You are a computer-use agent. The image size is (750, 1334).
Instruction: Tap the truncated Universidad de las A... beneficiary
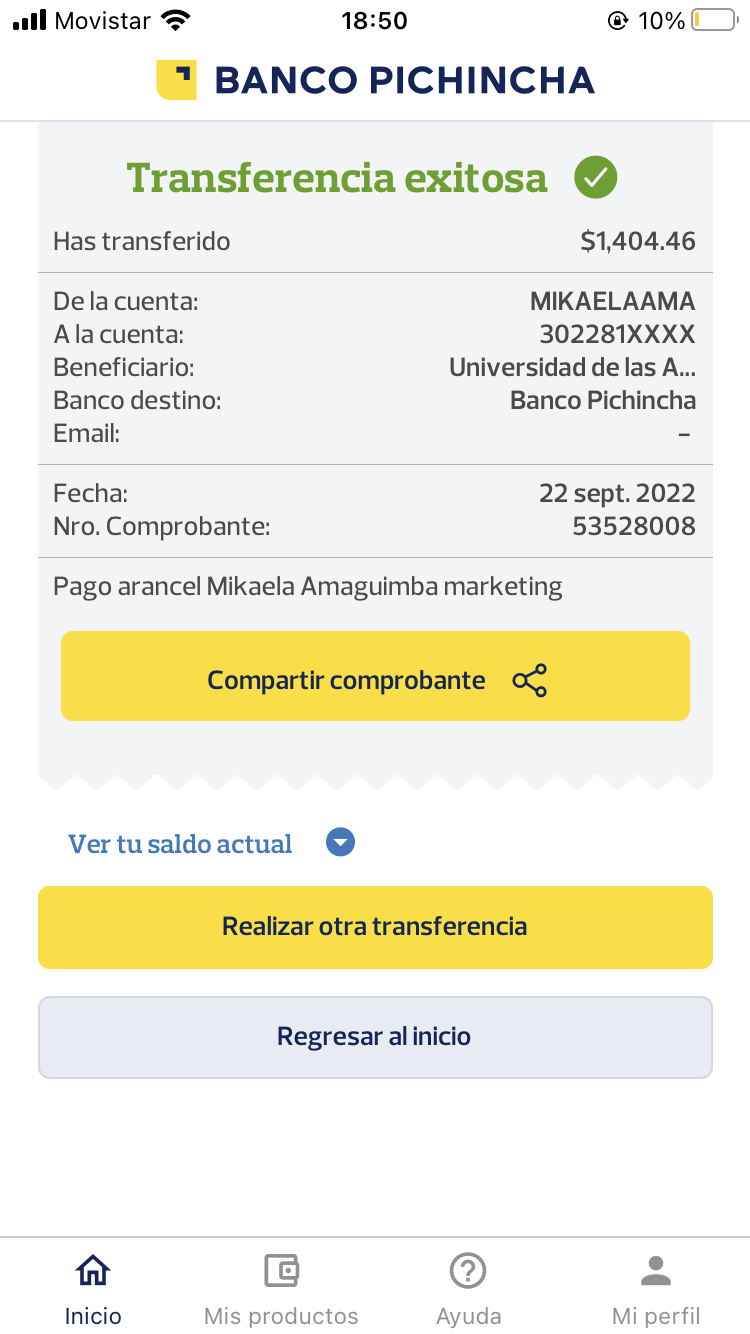coord(572,367)
